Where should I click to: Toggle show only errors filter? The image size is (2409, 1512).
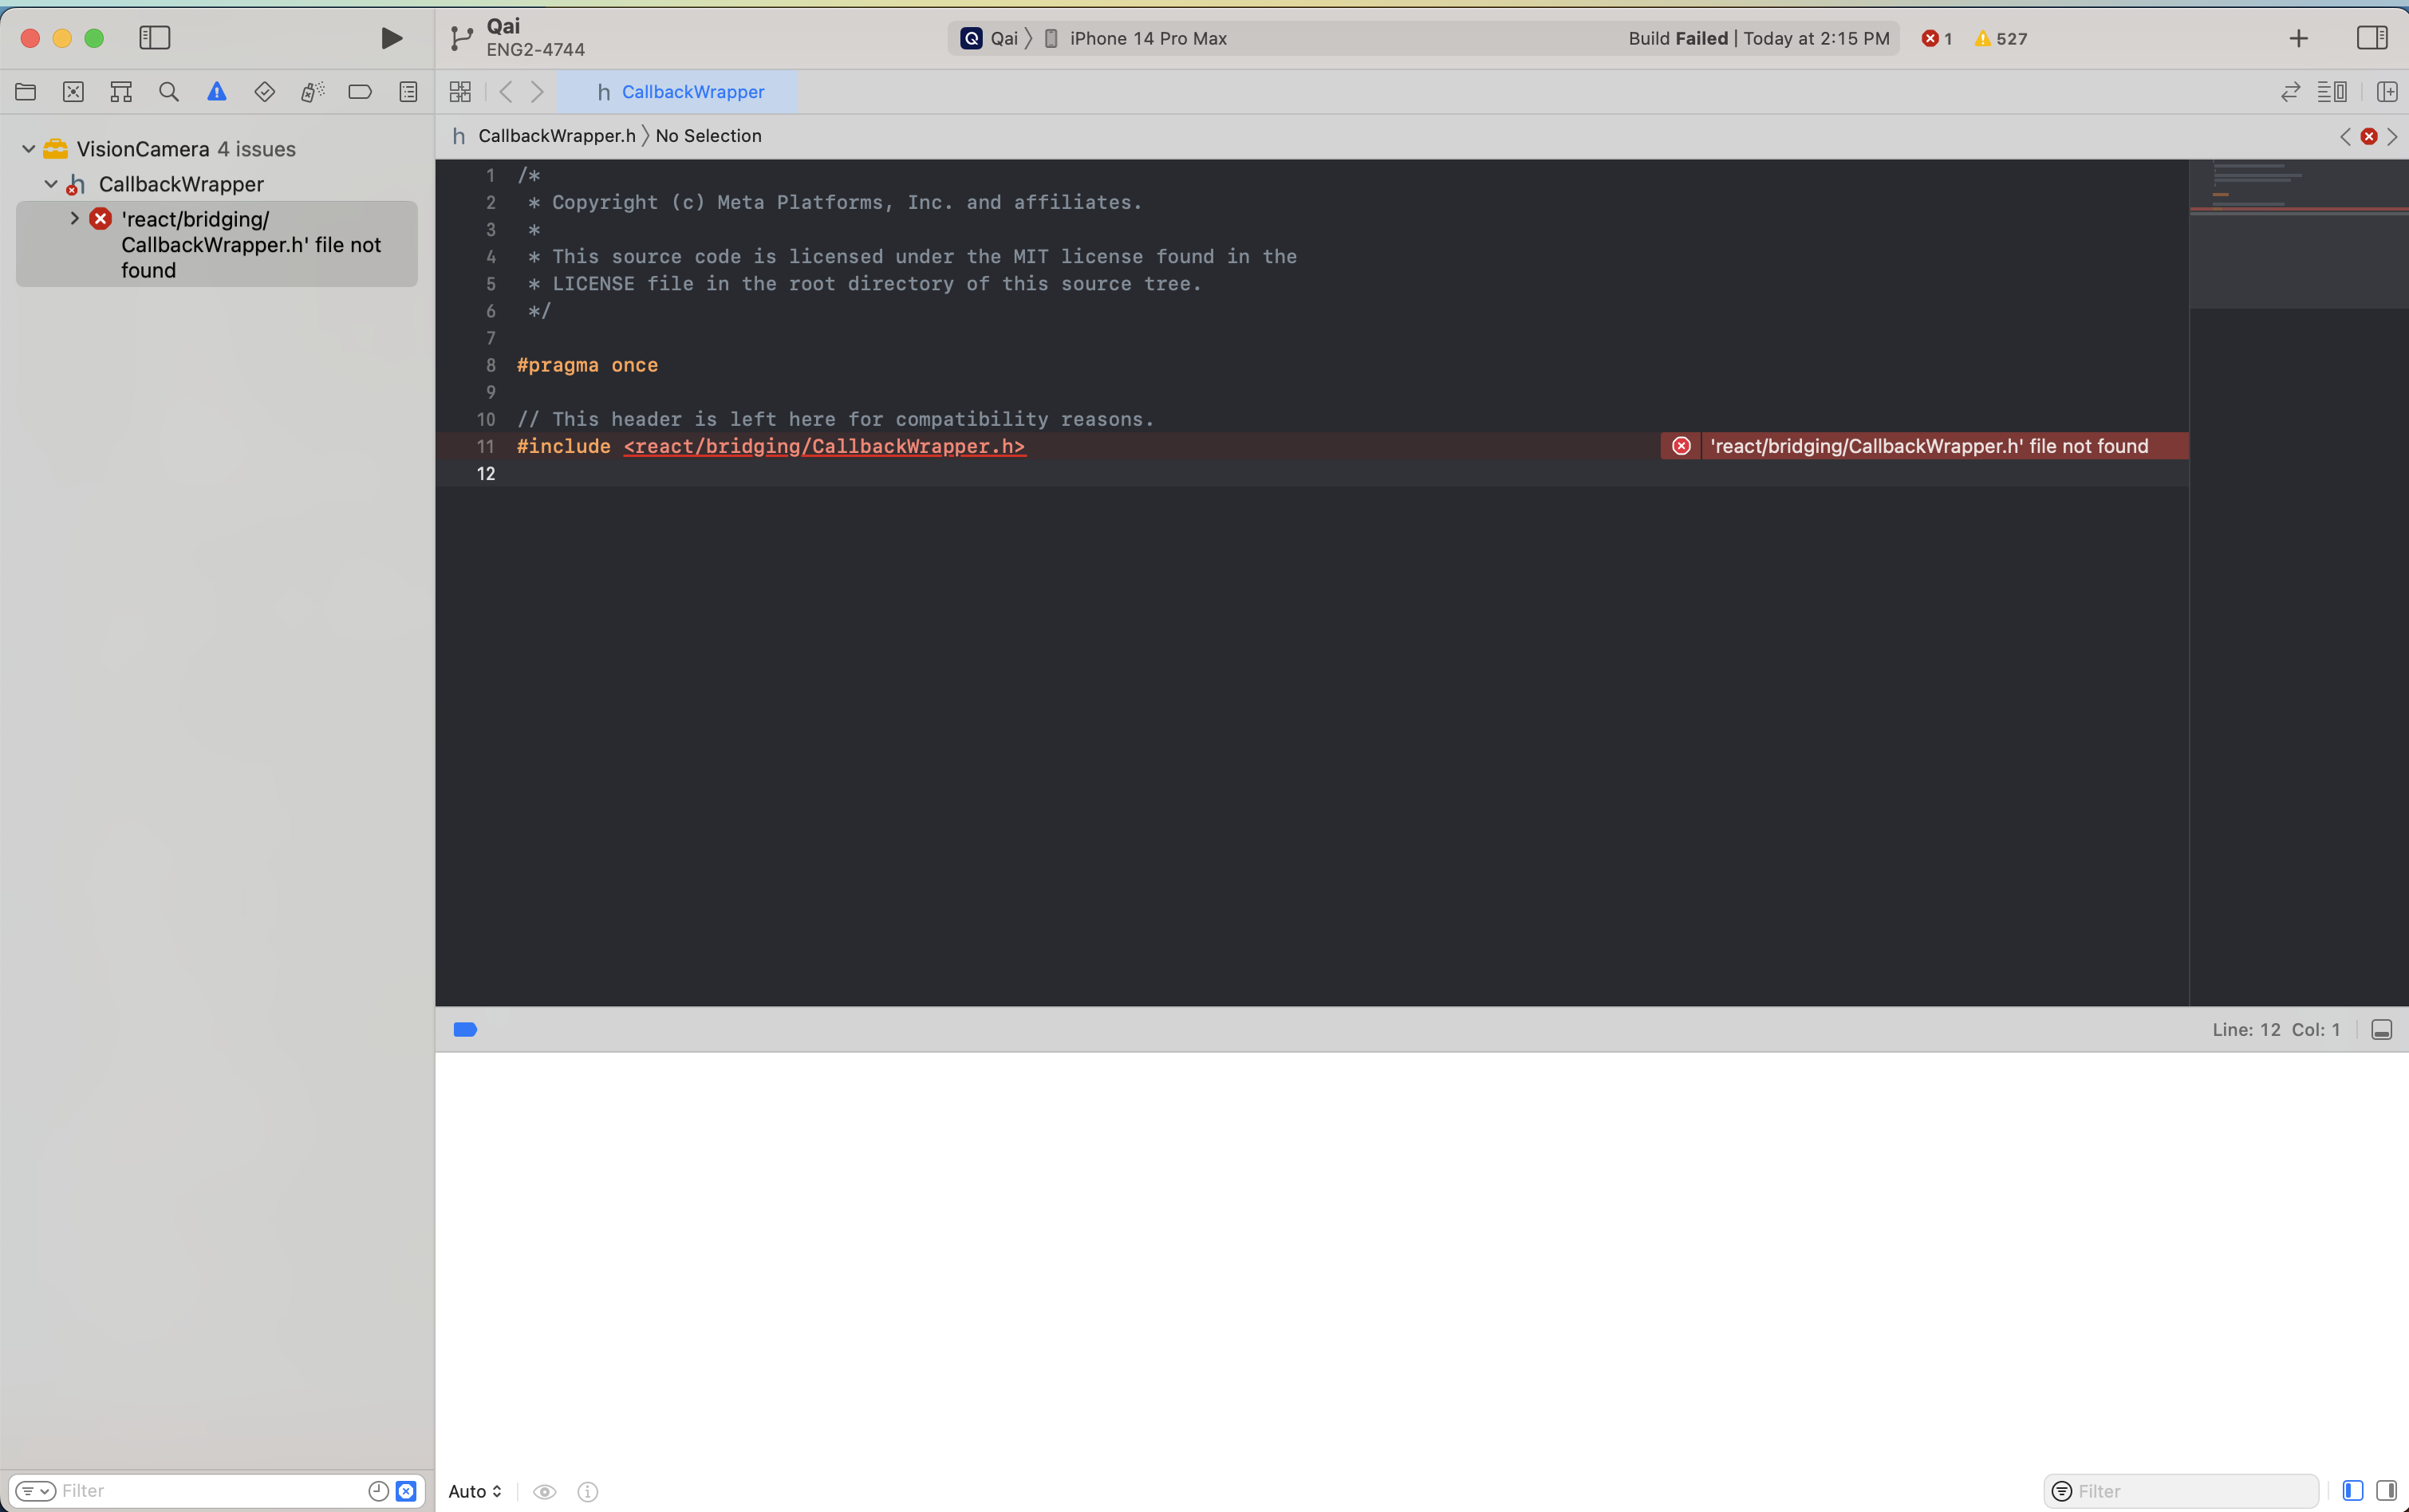406,1491
